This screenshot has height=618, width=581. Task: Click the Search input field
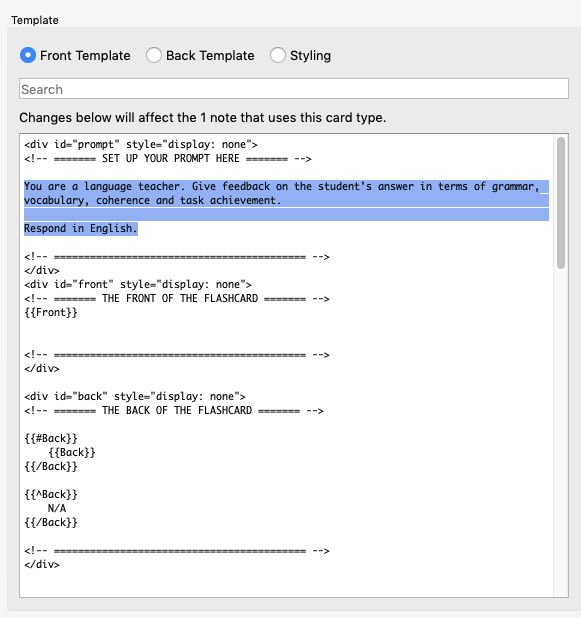point(294,89)
